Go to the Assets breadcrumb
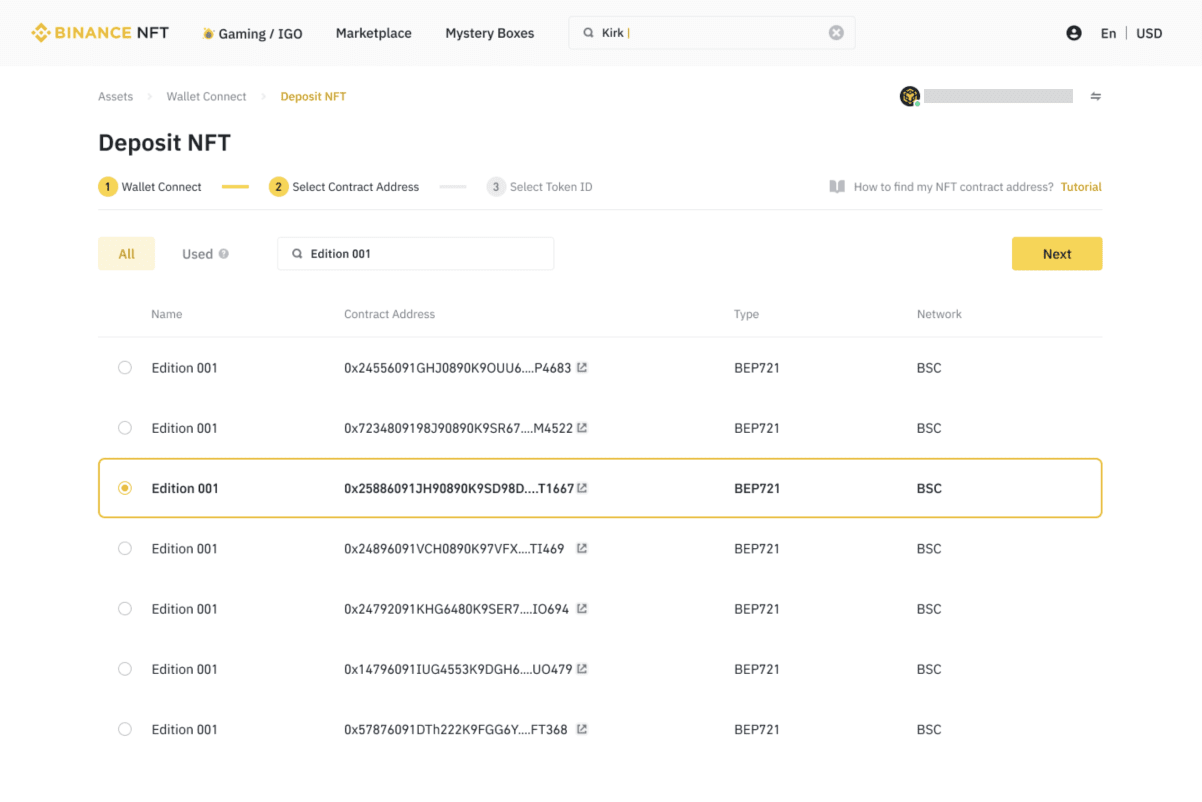 (115, 97)
